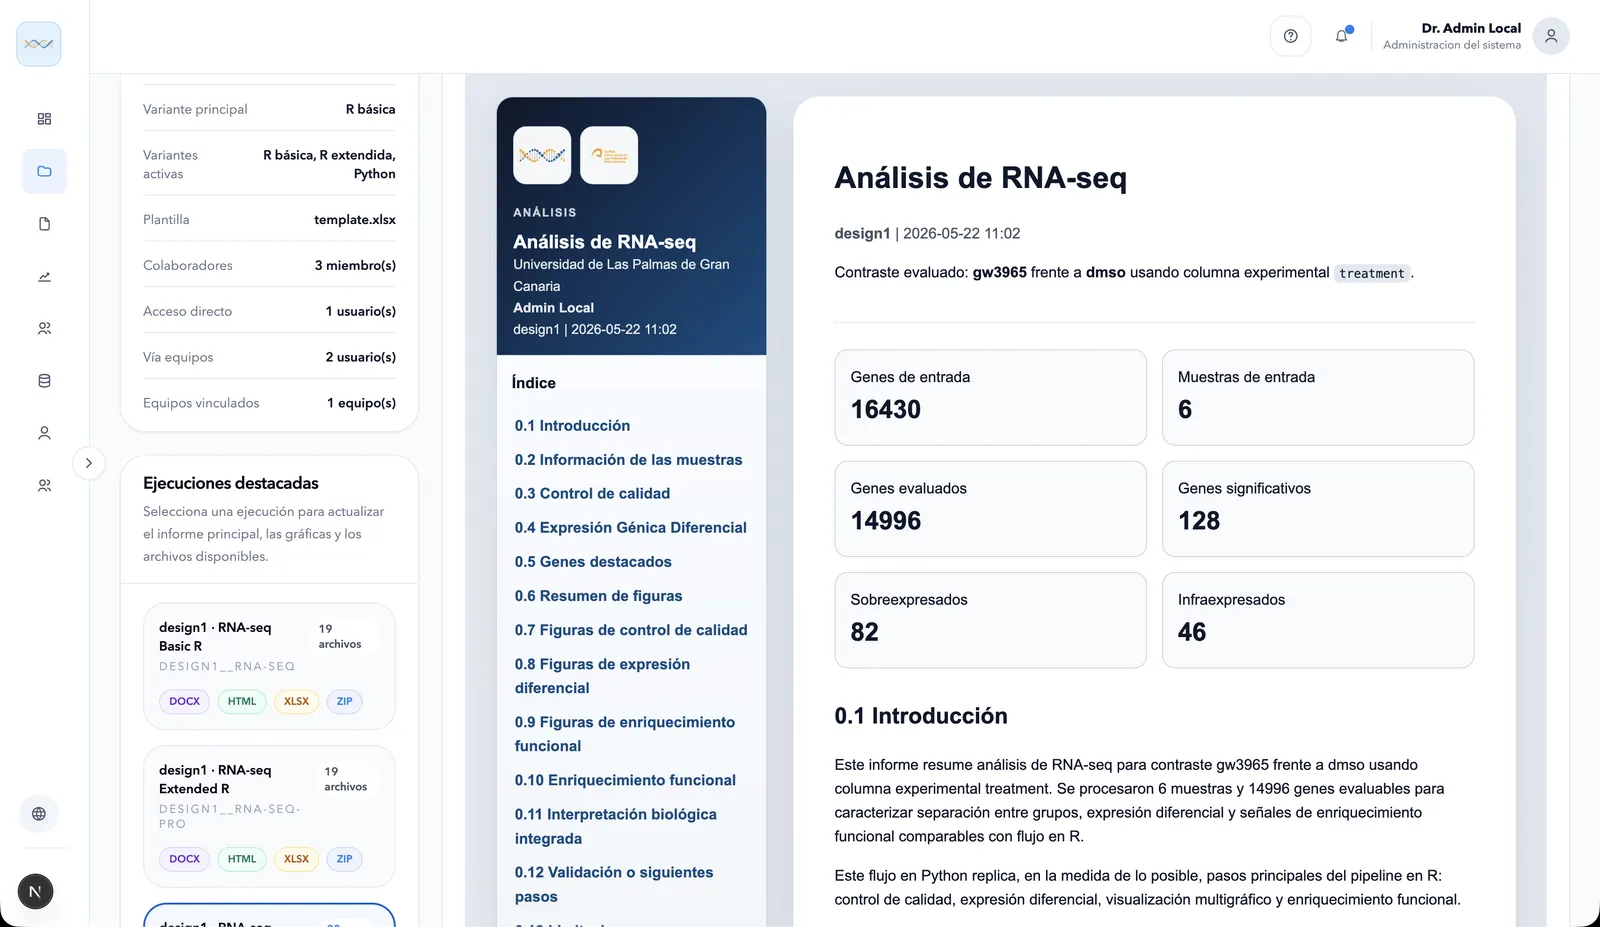Open the analytics chart icon in sidebar
This screenshot has height=927, width=1600.
pyautogui.click(x=44, y=276)
